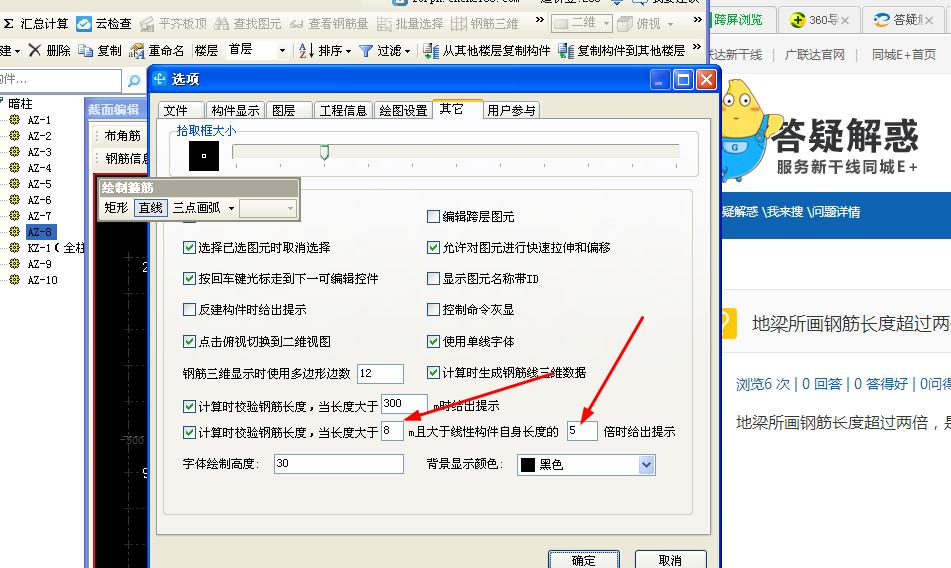Click the 平齐板顶 toolbar icon
Image resolution: width=951 pixels, height=568 pixels.
147,24
